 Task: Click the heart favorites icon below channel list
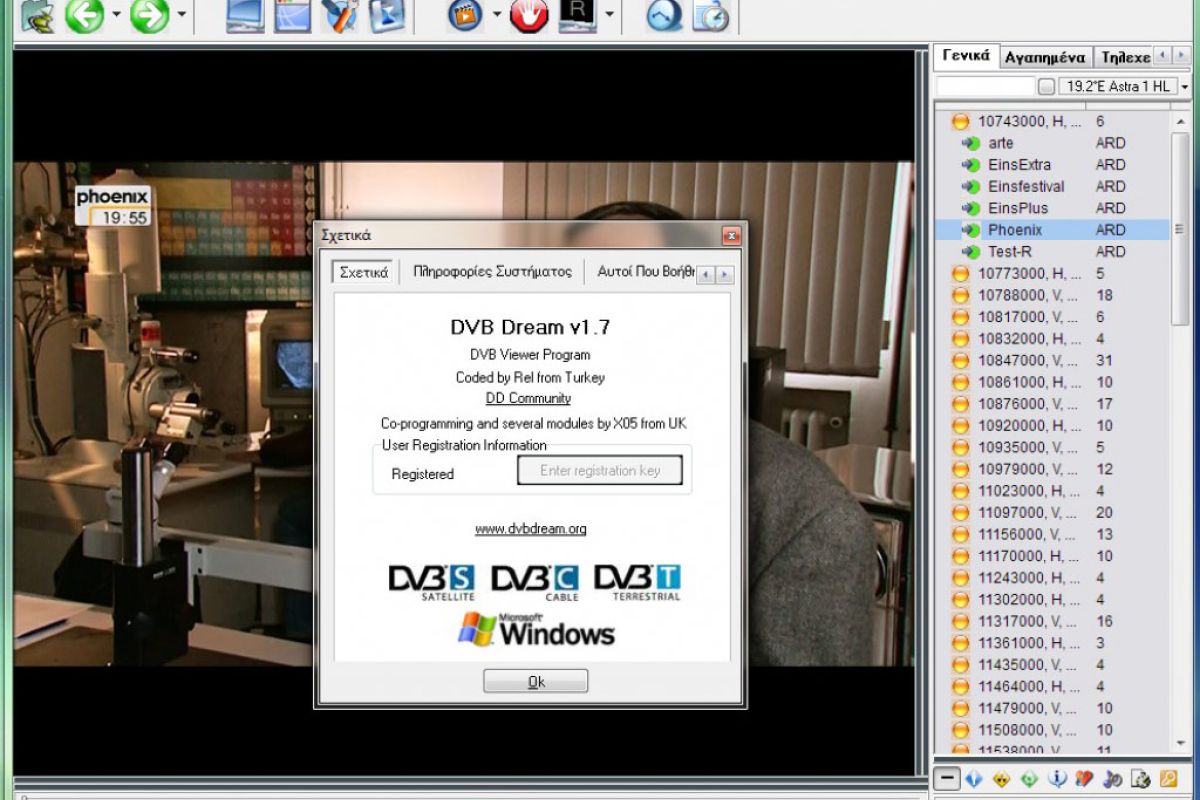click(1085, 779)
